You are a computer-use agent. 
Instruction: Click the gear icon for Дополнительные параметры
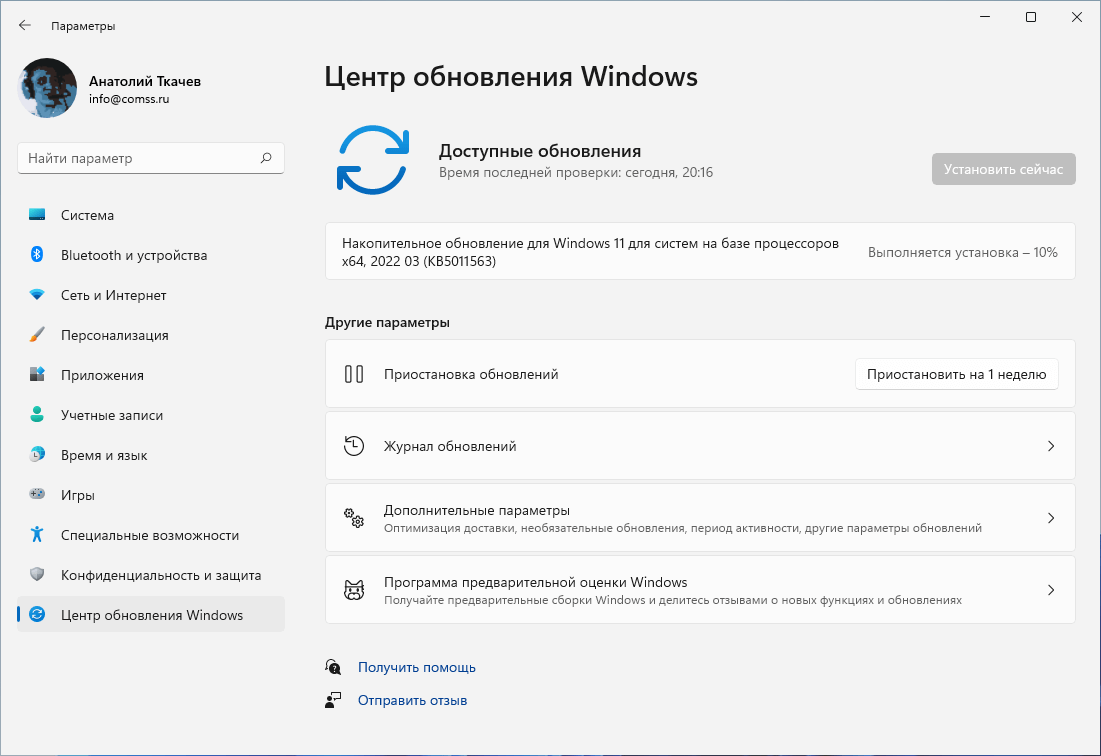(353, 518)
